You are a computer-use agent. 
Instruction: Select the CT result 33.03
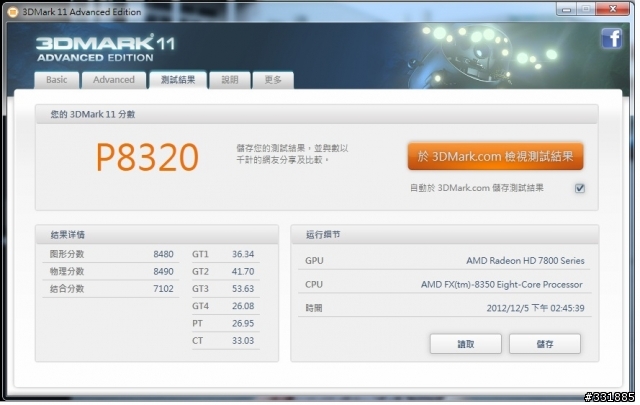[243, 341]
